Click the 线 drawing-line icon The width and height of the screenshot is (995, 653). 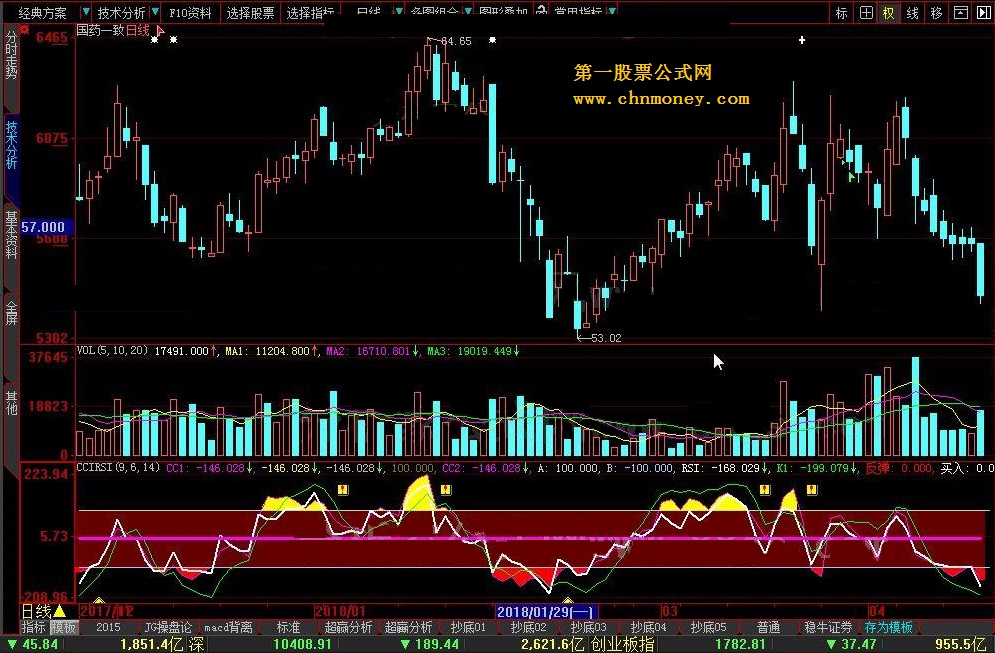click(913, 13)
